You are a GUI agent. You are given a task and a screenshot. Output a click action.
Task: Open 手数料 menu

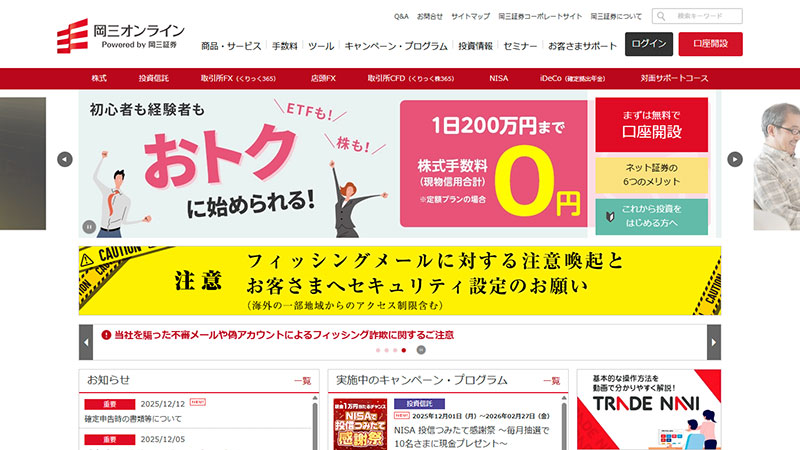point(284,46)
